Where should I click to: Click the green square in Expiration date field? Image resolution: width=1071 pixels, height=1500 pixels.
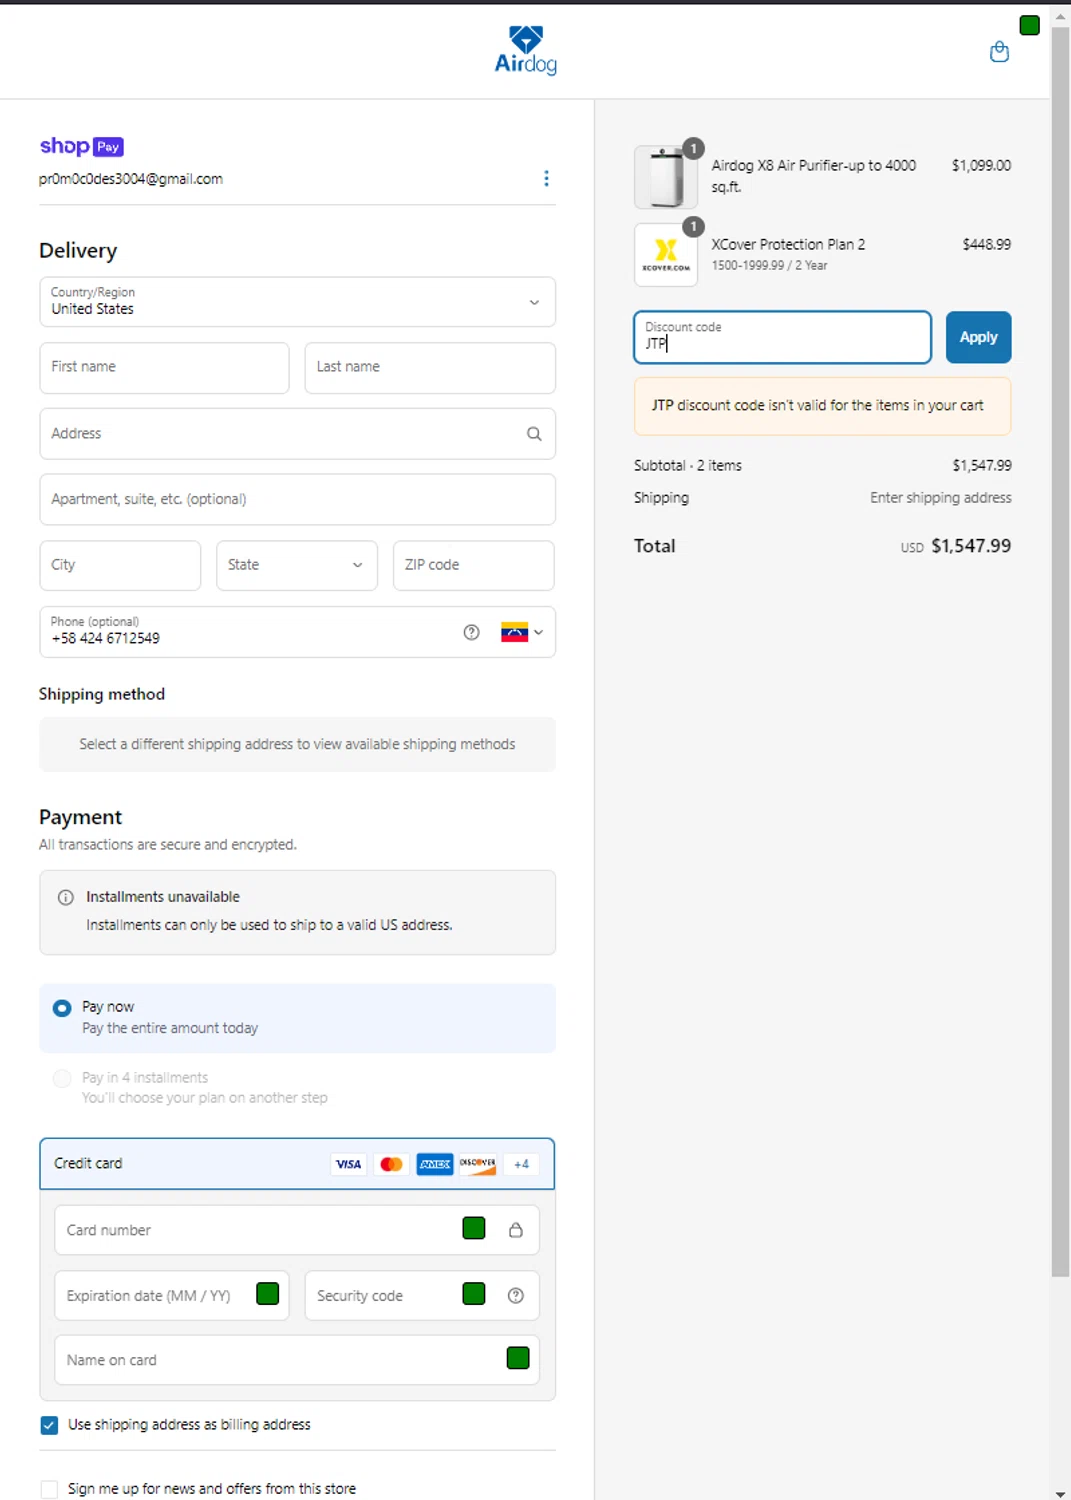268,1294
